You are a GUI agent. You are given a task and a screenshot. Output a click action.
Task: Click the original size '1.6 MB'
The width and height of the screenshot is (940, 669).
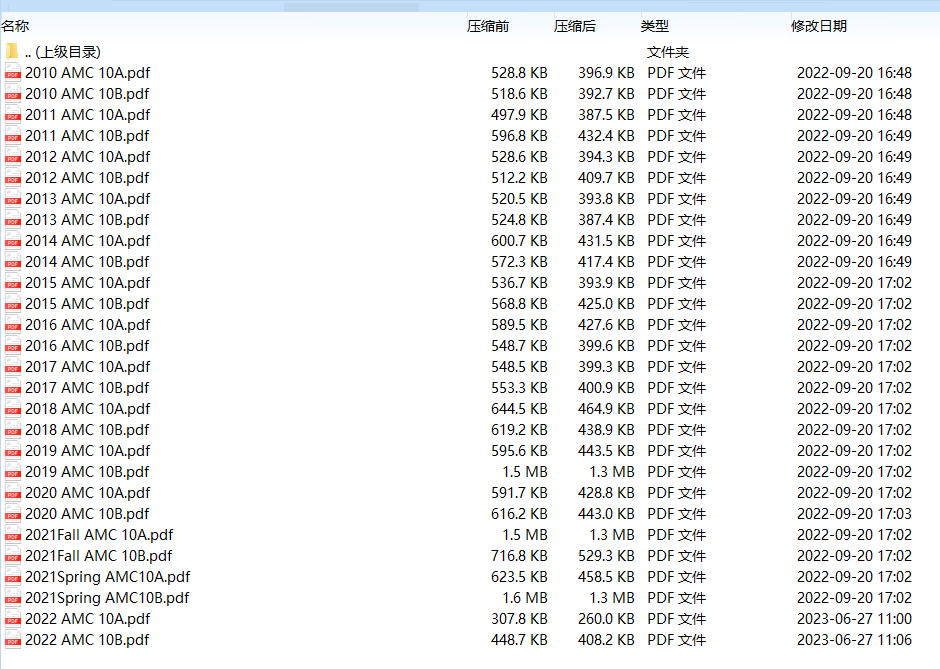coord(525,597)
